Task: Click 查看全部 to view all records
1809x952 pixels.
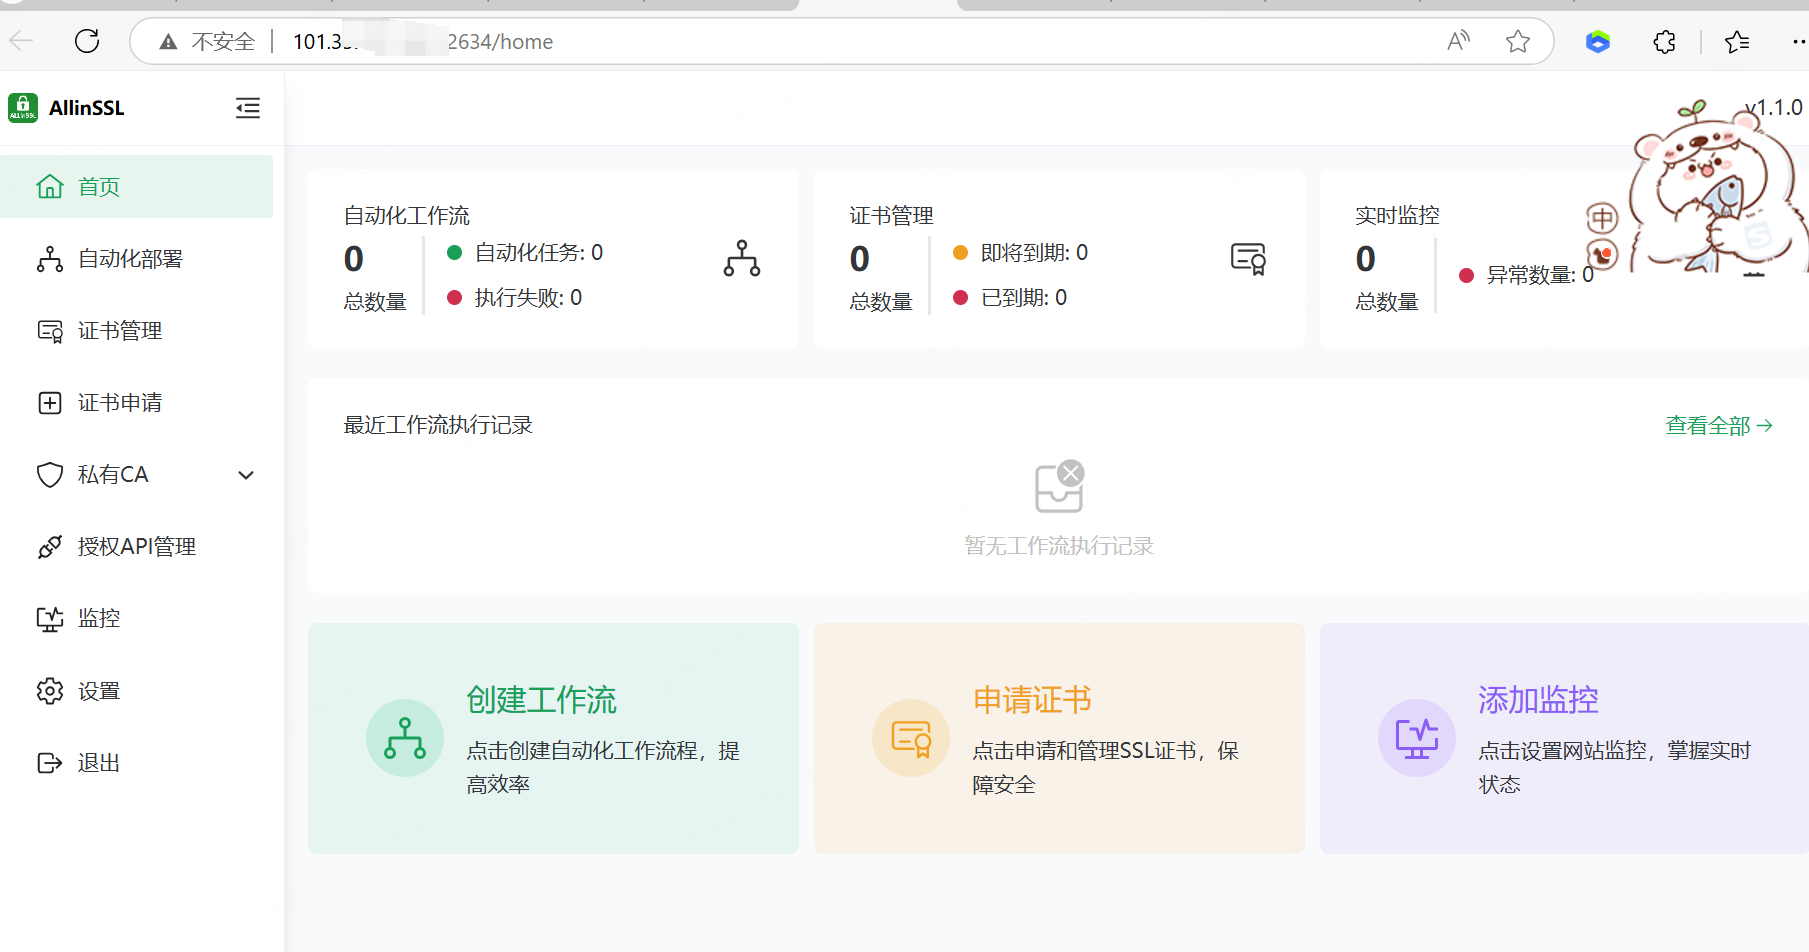Action: [x=1719, y=425]
